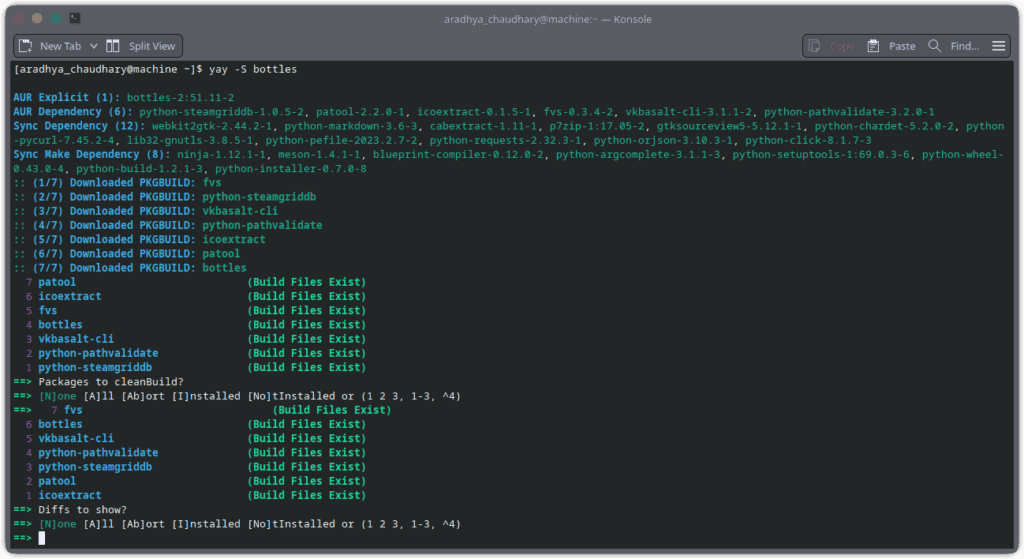This screenshot has height=559, width=1024.
Task: Click '1 icoextract' in diffs list
Action: [63, 496]
